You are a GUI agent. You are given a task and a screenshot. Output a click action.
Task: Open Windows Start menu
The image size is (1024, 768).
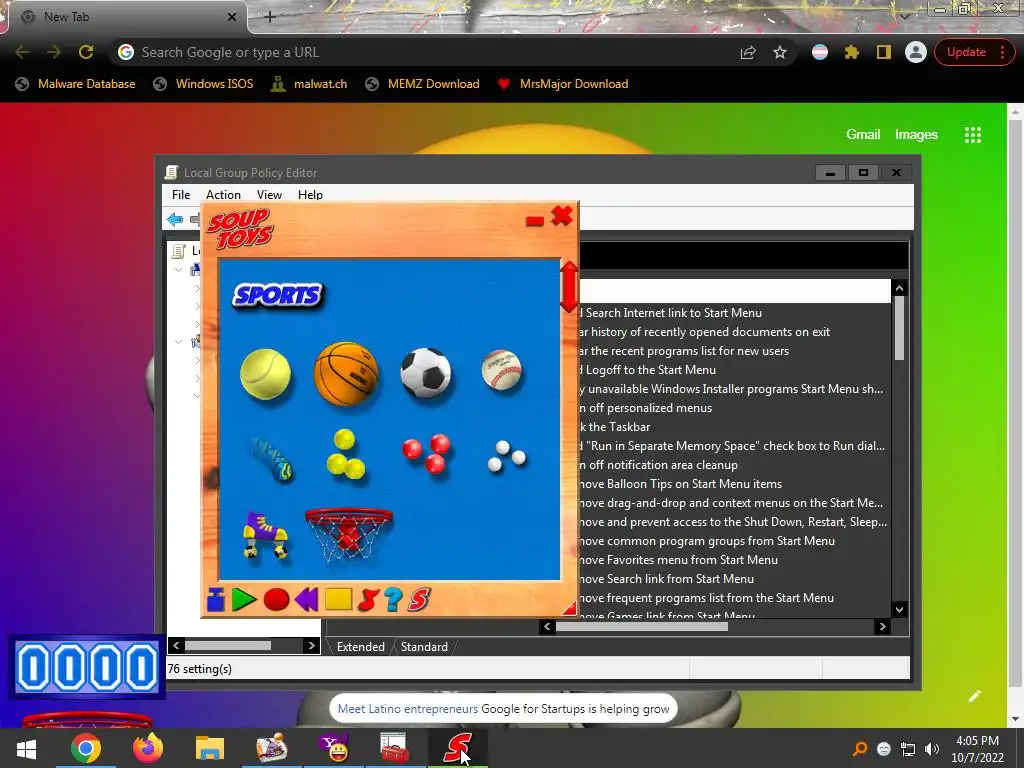26,748
